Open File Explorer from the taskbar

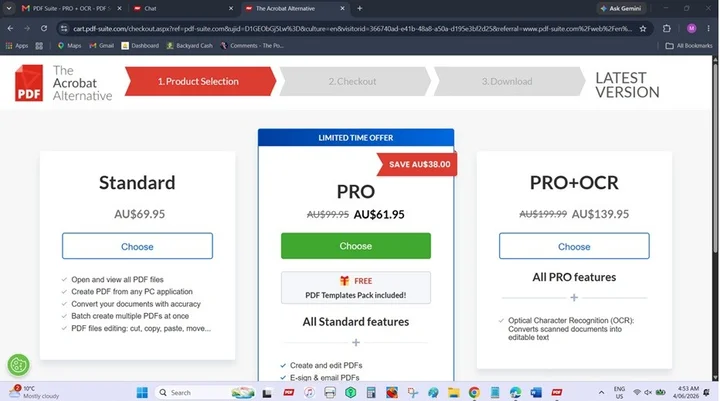[454, 392]
